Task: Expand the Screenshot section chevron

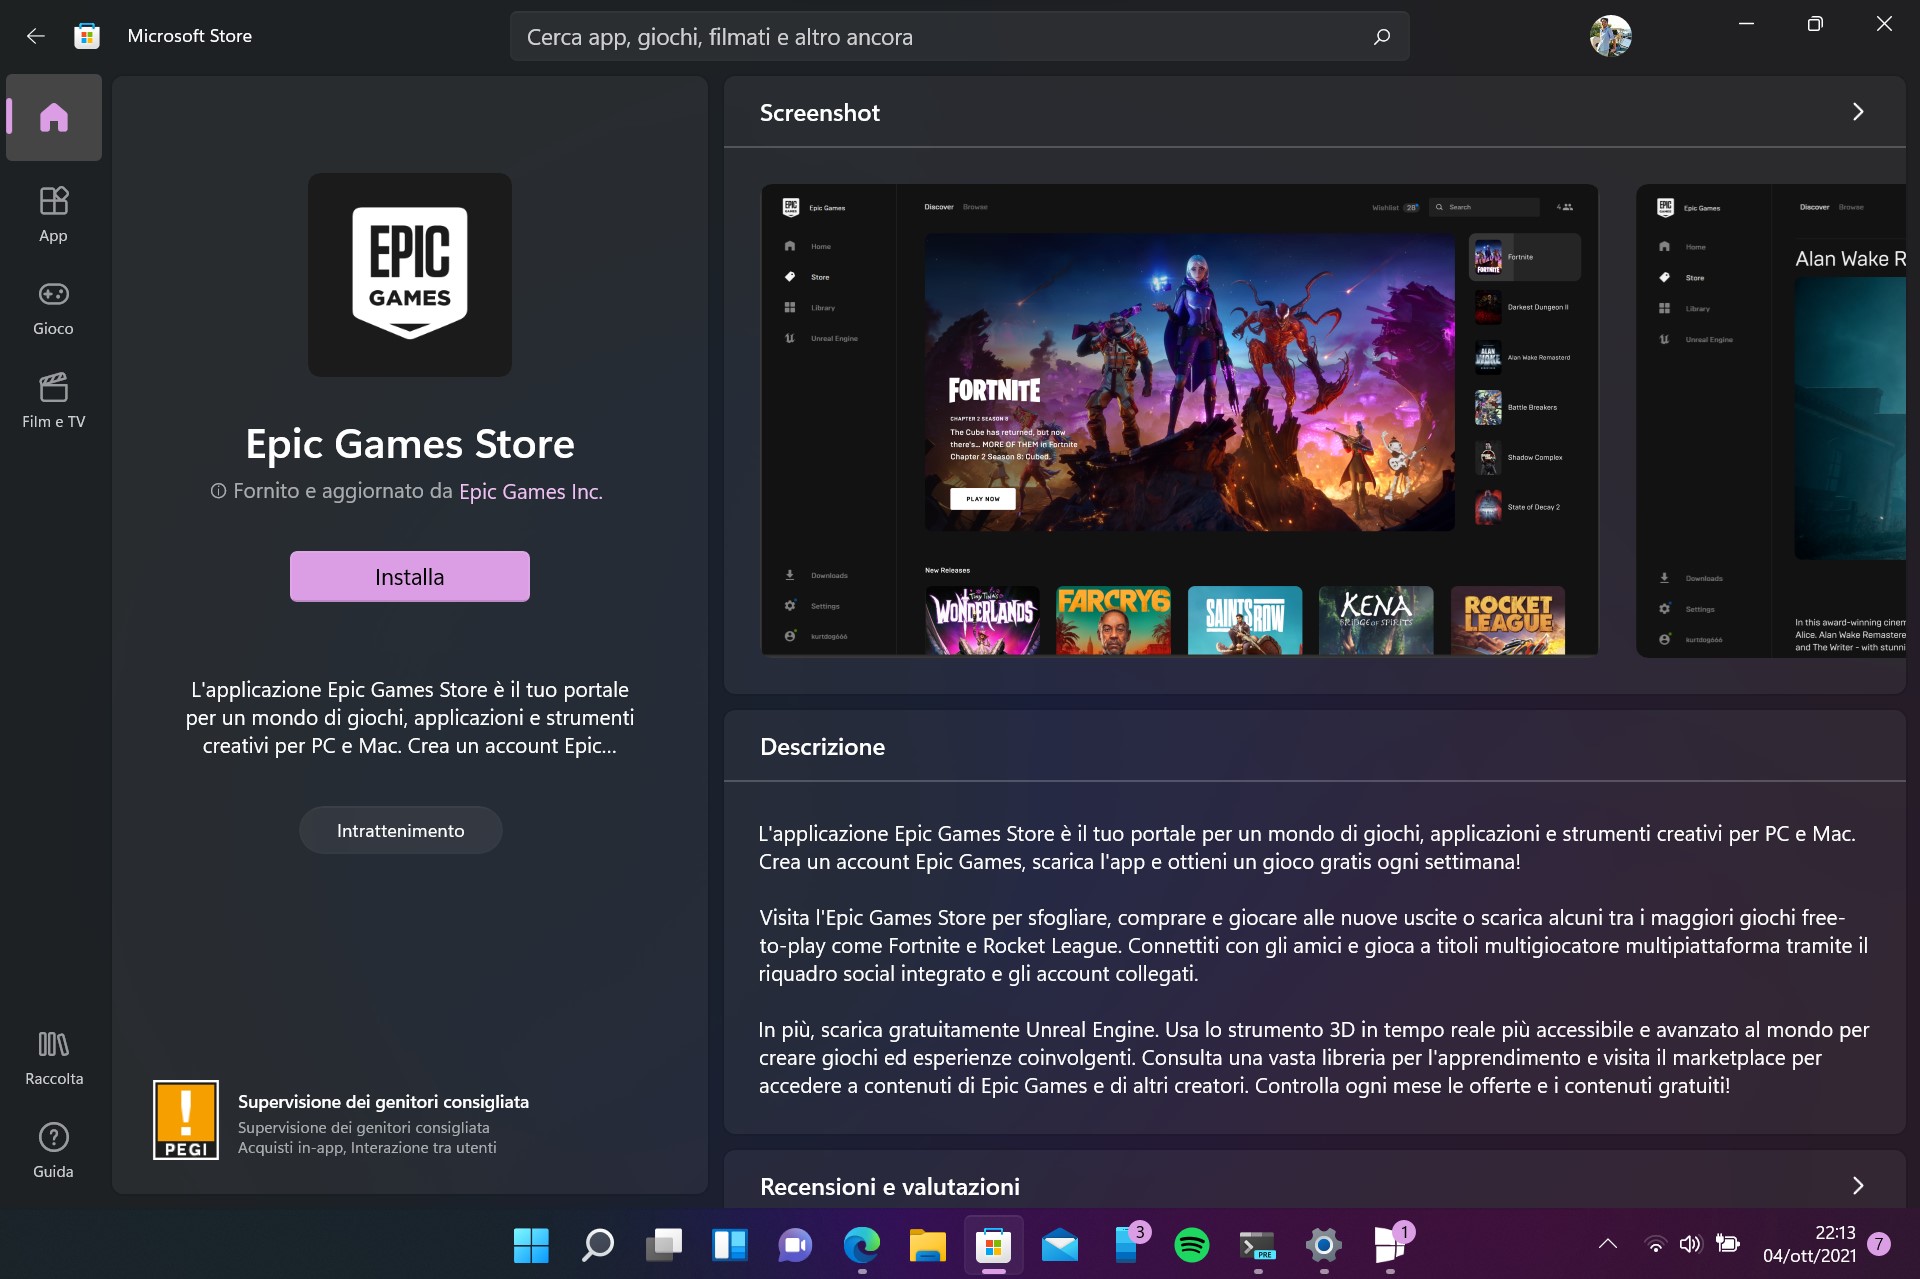Action: [x=1857, y=112]
